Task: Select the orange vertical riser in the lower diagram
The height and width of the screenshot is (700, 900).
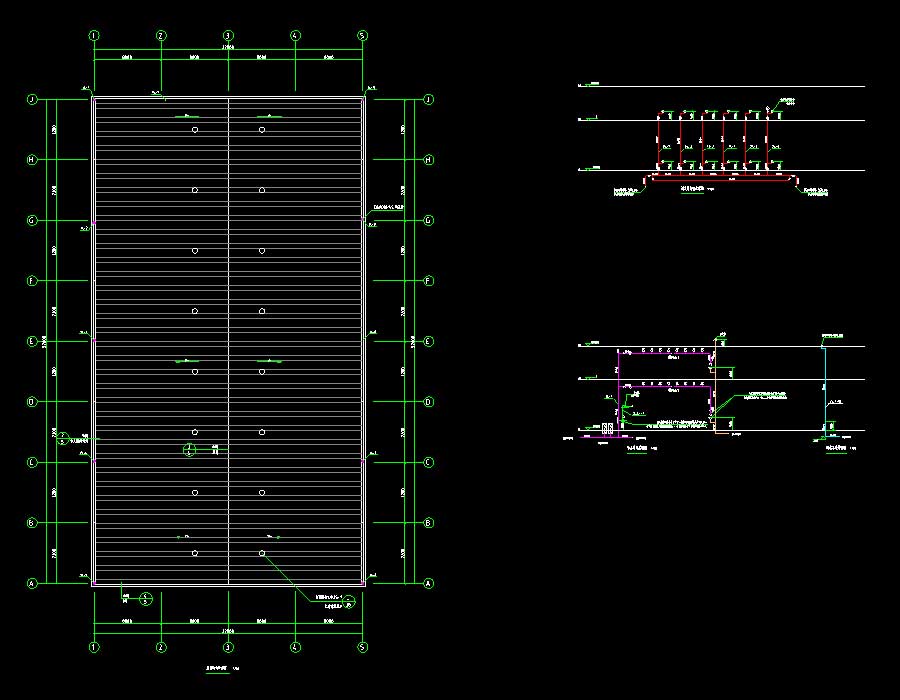Action: click(715, 386)
